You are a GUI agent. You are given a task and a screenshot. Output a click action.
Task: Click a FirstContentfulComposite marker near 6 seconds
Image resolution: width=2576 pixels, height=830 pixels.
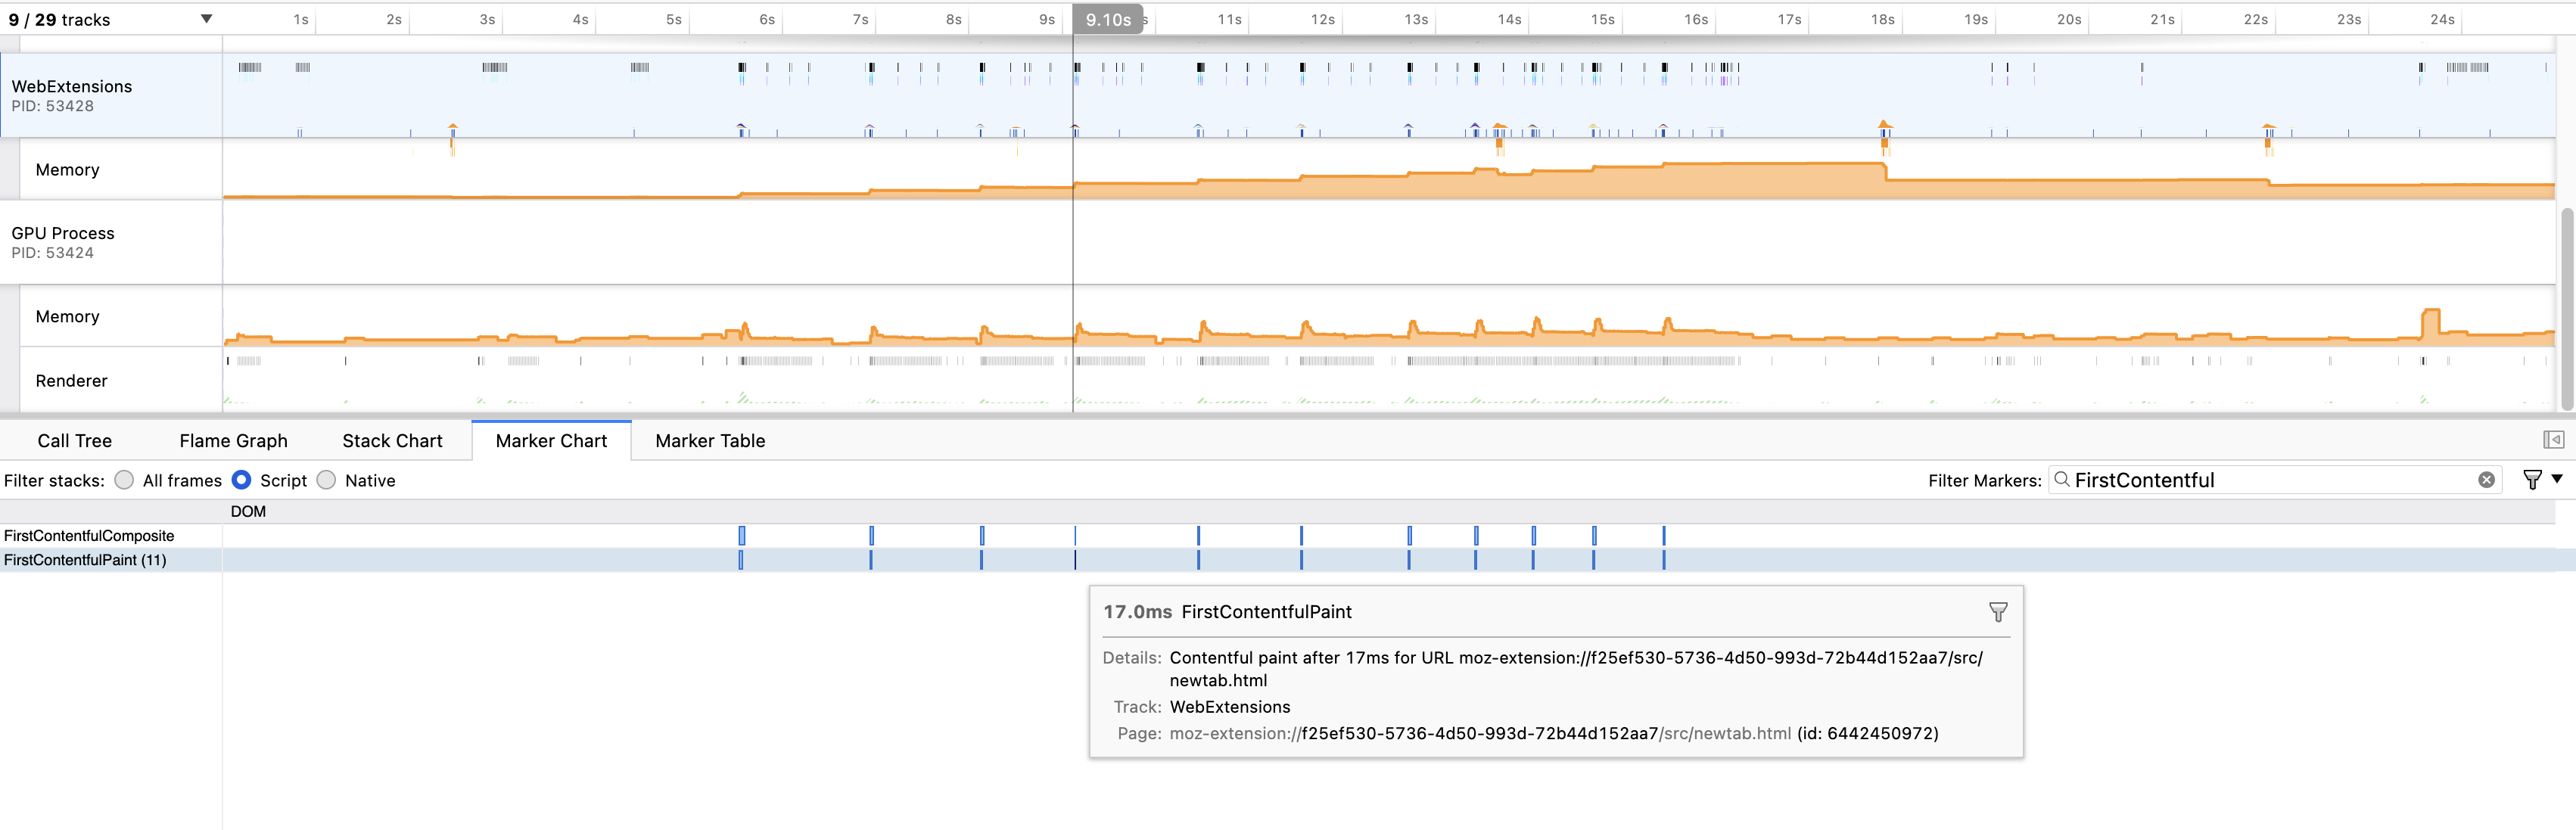pyautogui.click(x=741, y=536)
